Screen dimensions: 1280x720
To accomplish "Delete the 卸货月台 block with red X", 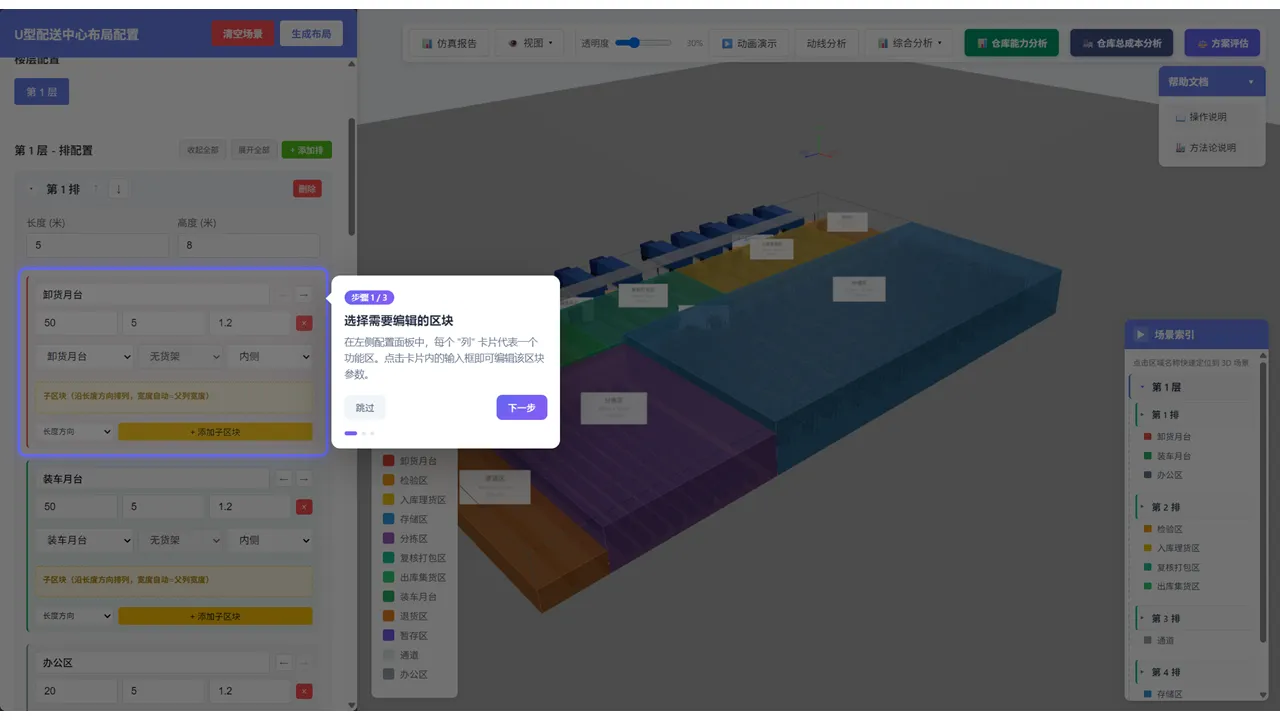I will coord(304,323).
